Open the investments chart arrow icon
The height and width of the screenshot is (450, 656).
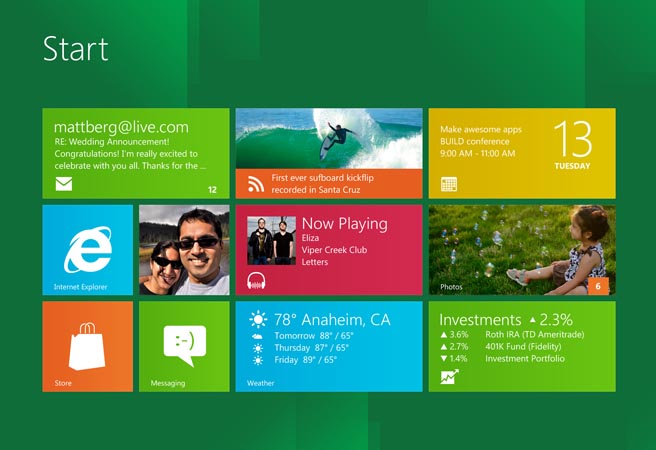tap(450, 376)
